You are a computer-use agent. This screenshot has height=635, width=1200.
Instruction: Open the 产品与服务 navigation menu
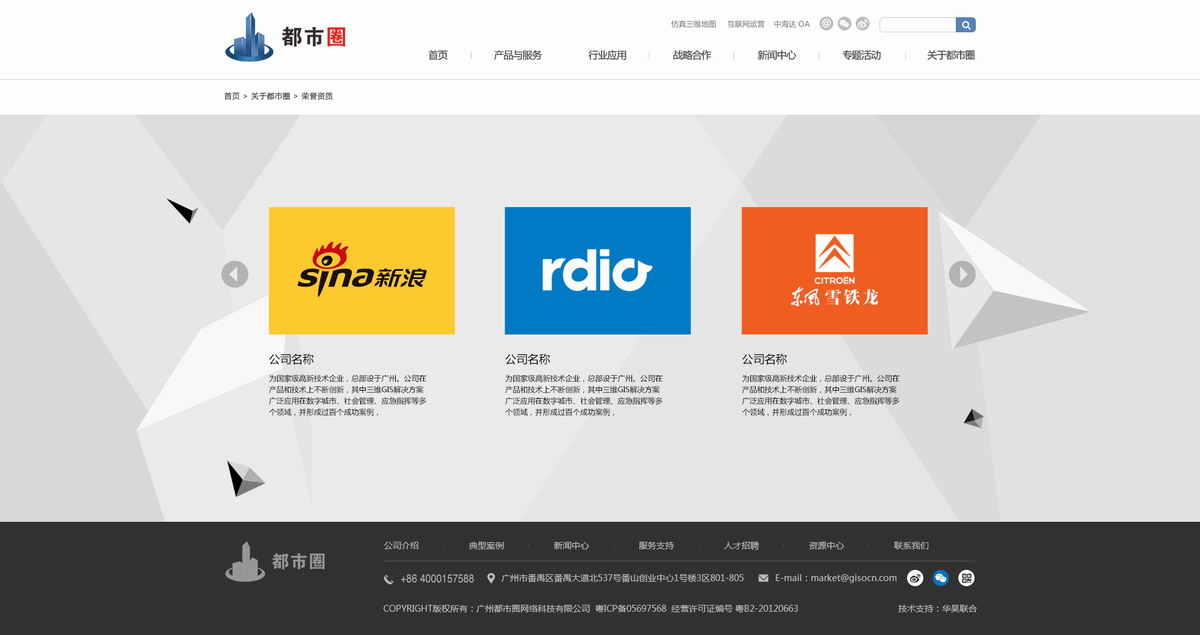pos(517,56)
